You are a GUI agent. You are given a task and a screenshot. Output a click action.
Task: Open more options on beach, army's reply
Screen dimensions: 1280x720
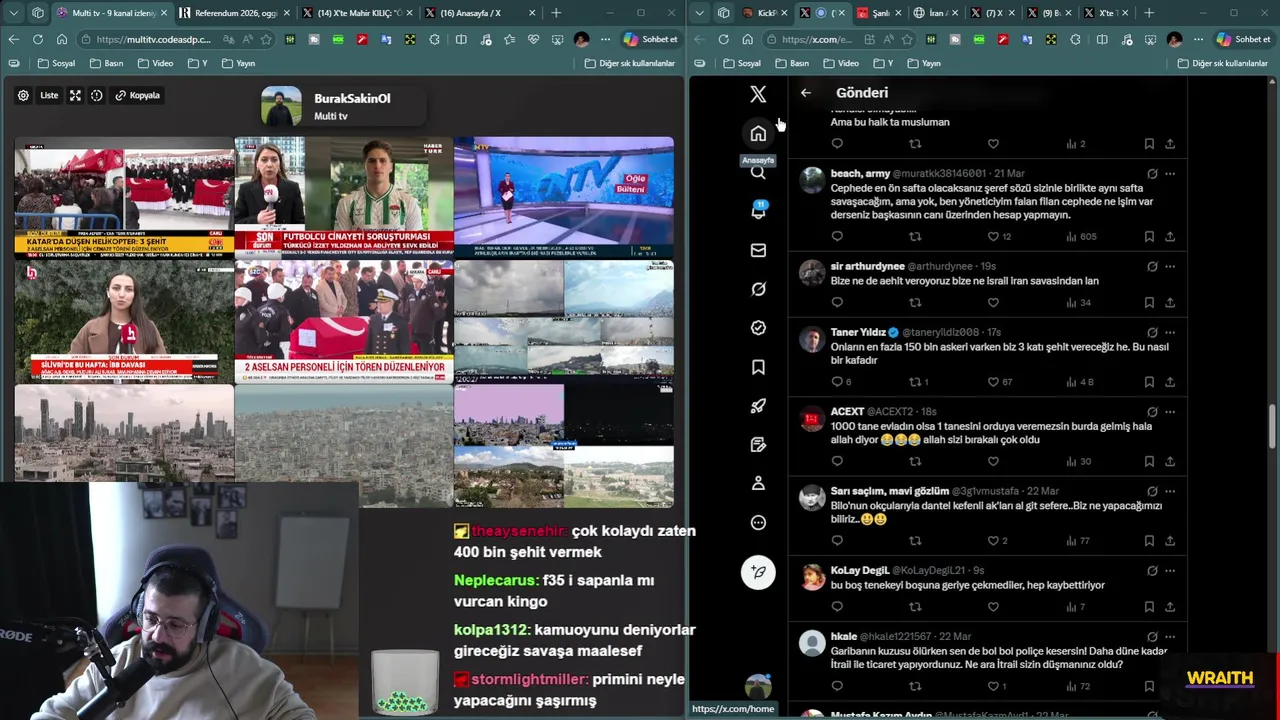[1170, 174]
